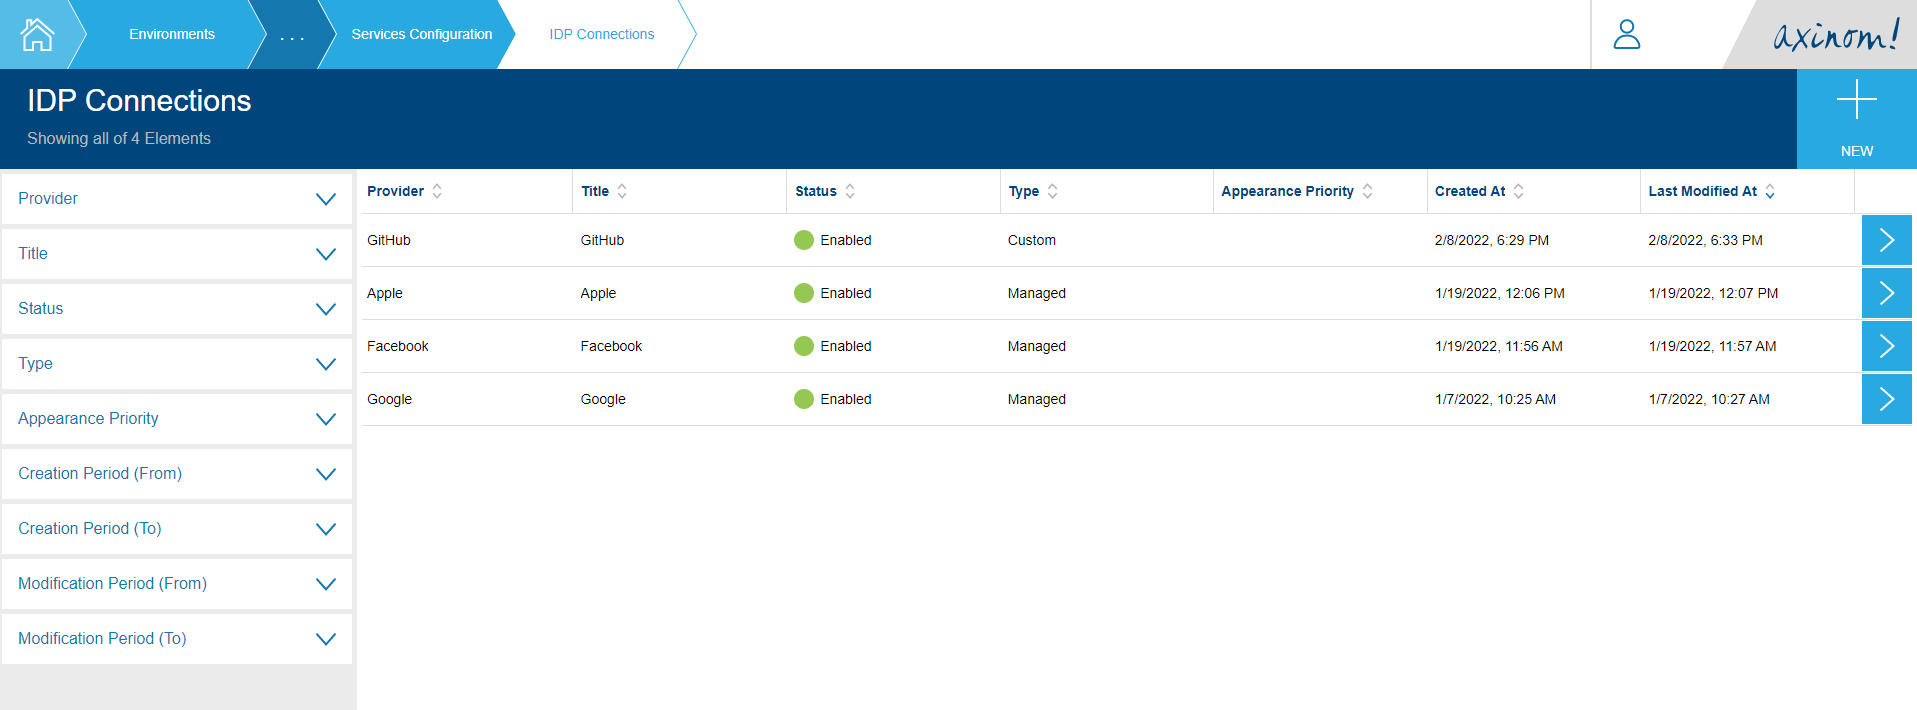Viewport: 1917px width, 710px height.
Task: Expand the Provider filter
Action: click(325, 199)
